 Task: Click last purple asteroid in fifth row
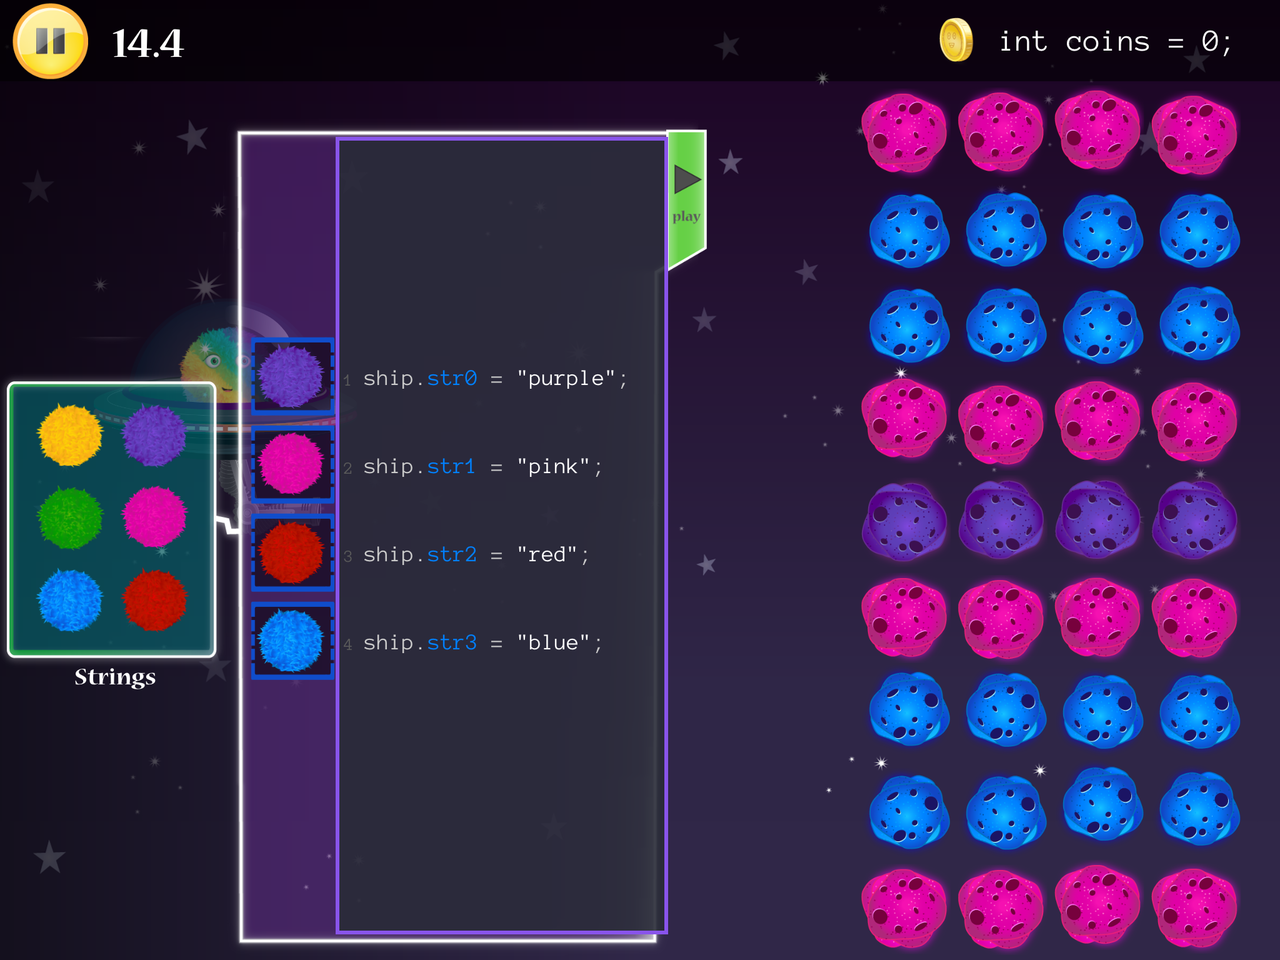(x=1195, y=520)
